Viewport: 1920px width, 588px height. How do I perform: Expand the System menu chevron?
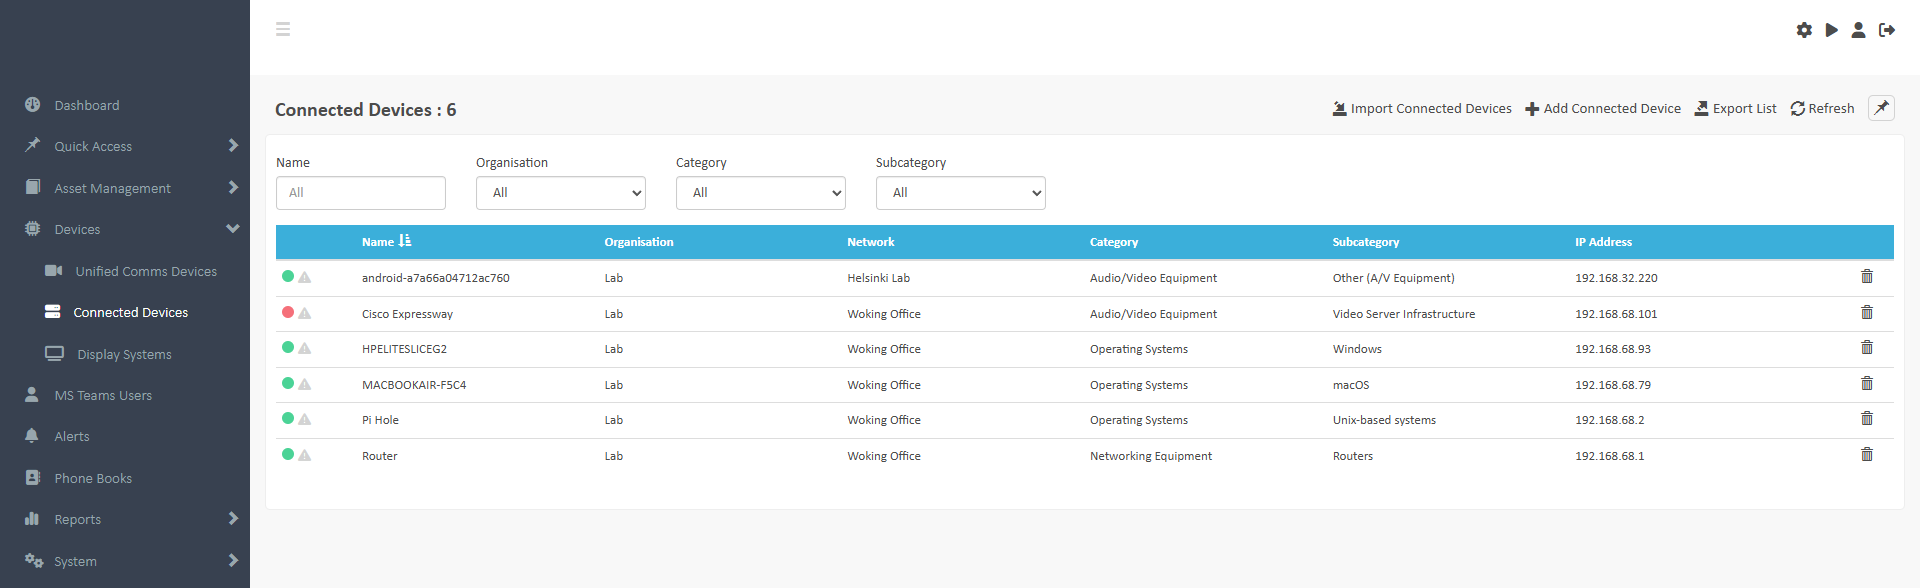233,561
